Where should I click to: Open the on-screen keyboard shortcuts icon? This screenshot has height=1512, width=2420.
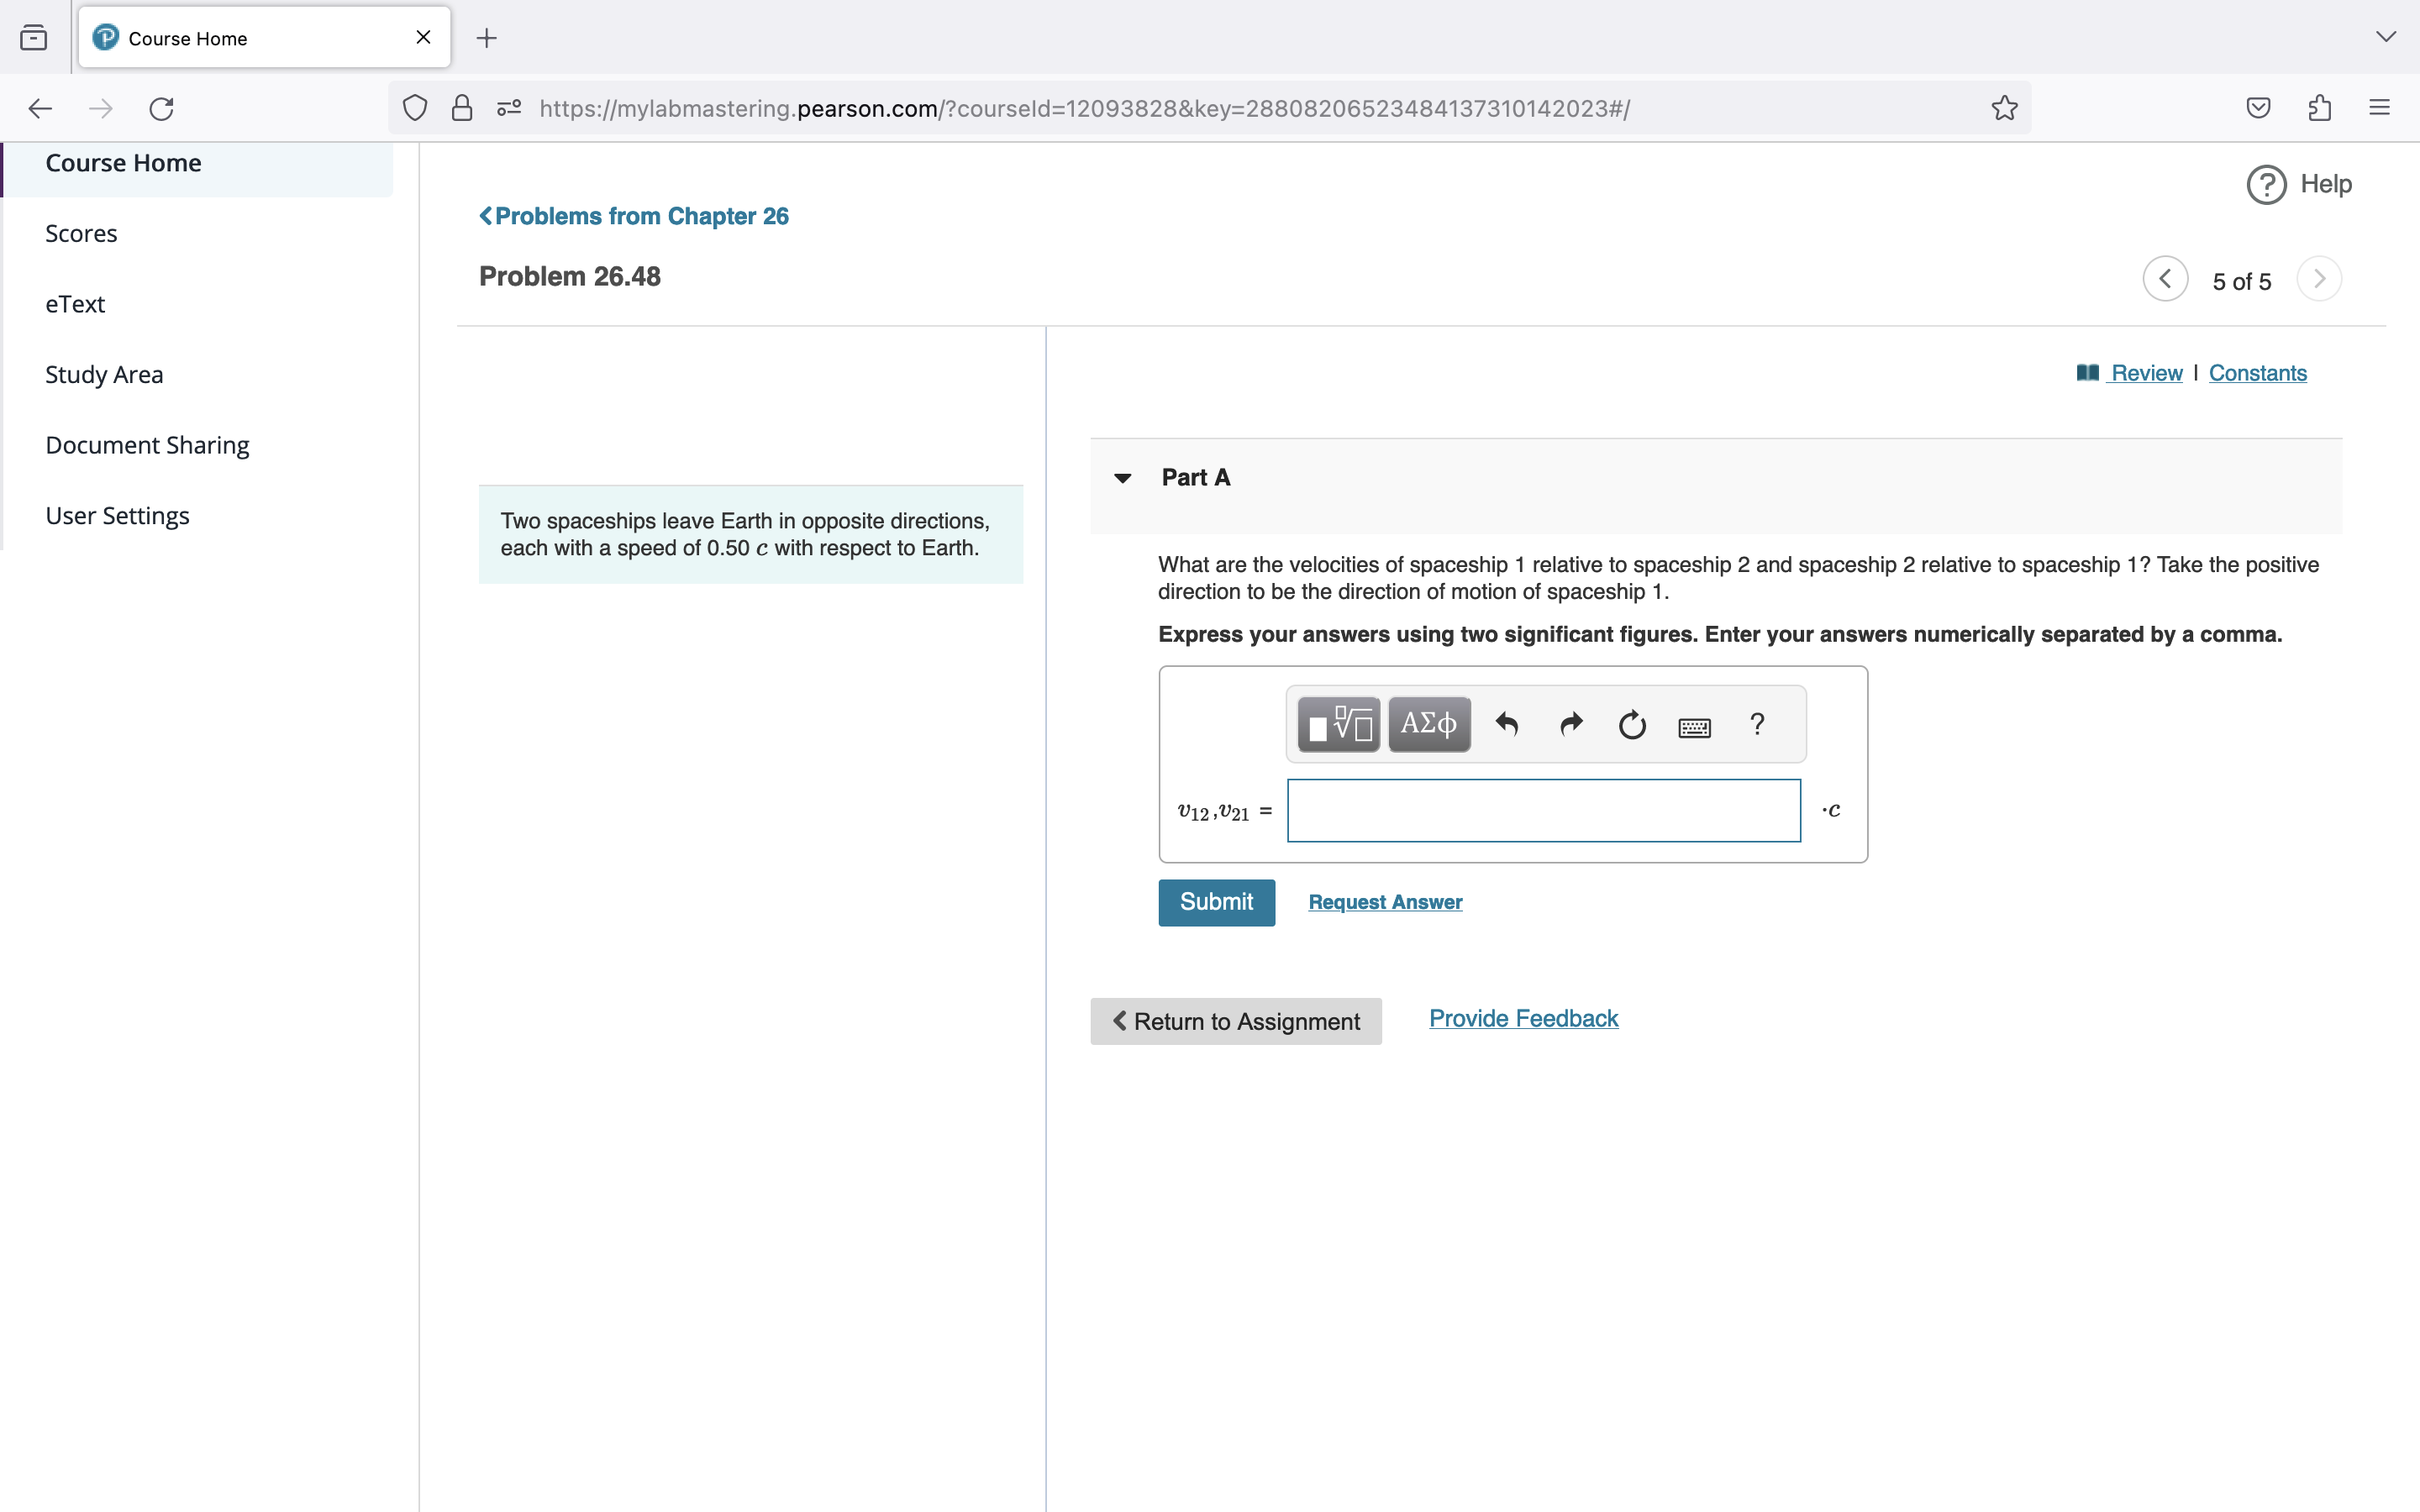point(1695,726)
